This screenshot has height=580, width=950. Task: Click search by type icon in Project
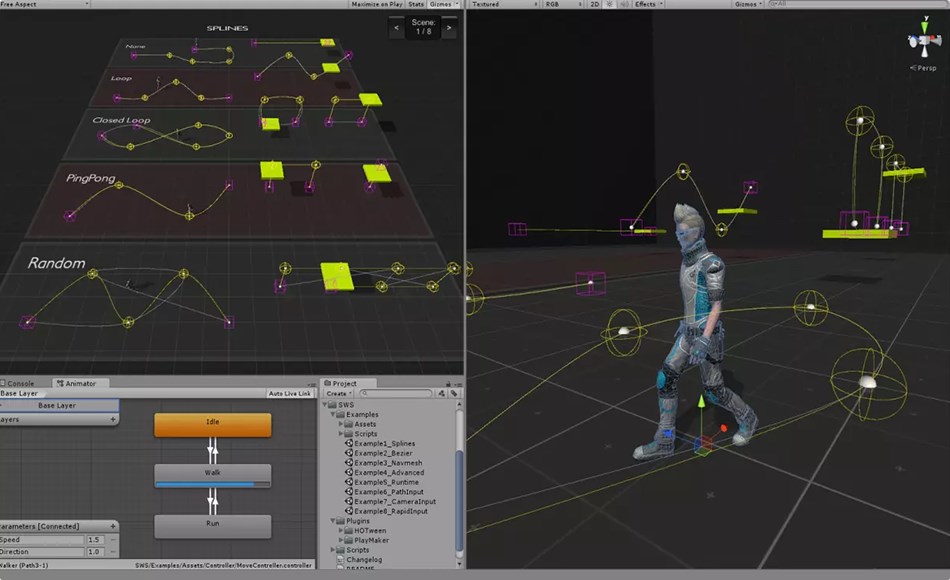click(x=440, y=394)
